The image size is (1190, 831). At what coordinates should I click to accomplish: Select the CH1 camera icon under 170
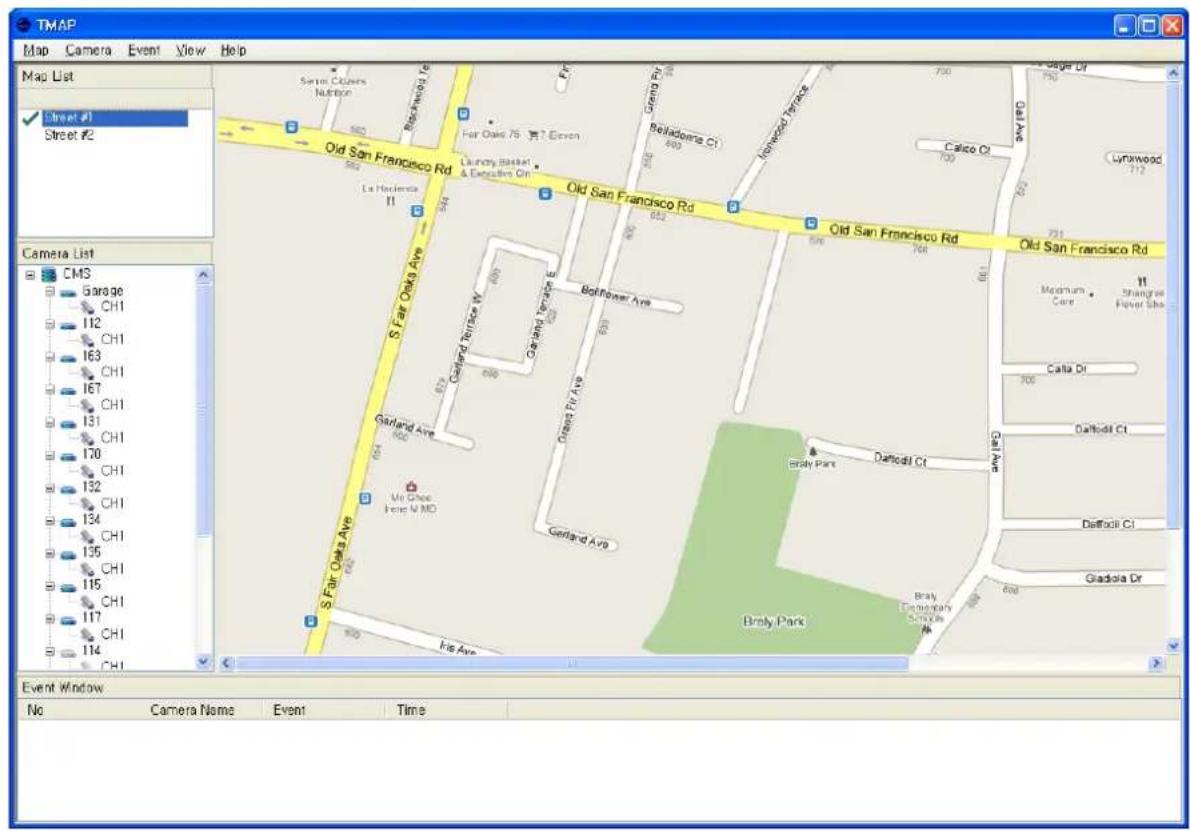click(88, 471)
